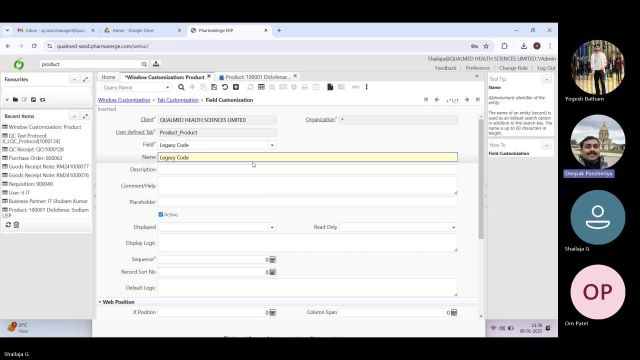The width and height of the screenshot is (640, 360).
Task: Click the product search box
Action: pos(90,64)
